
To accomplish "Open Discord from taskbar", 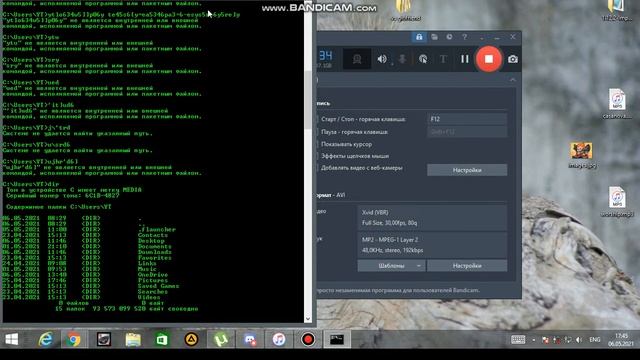I will [x=250, y=339].
